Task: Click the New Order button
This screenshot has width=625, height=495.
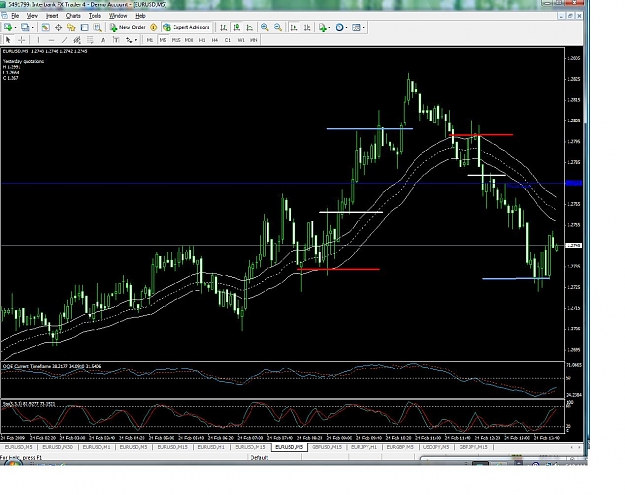Action: point(128,28)
